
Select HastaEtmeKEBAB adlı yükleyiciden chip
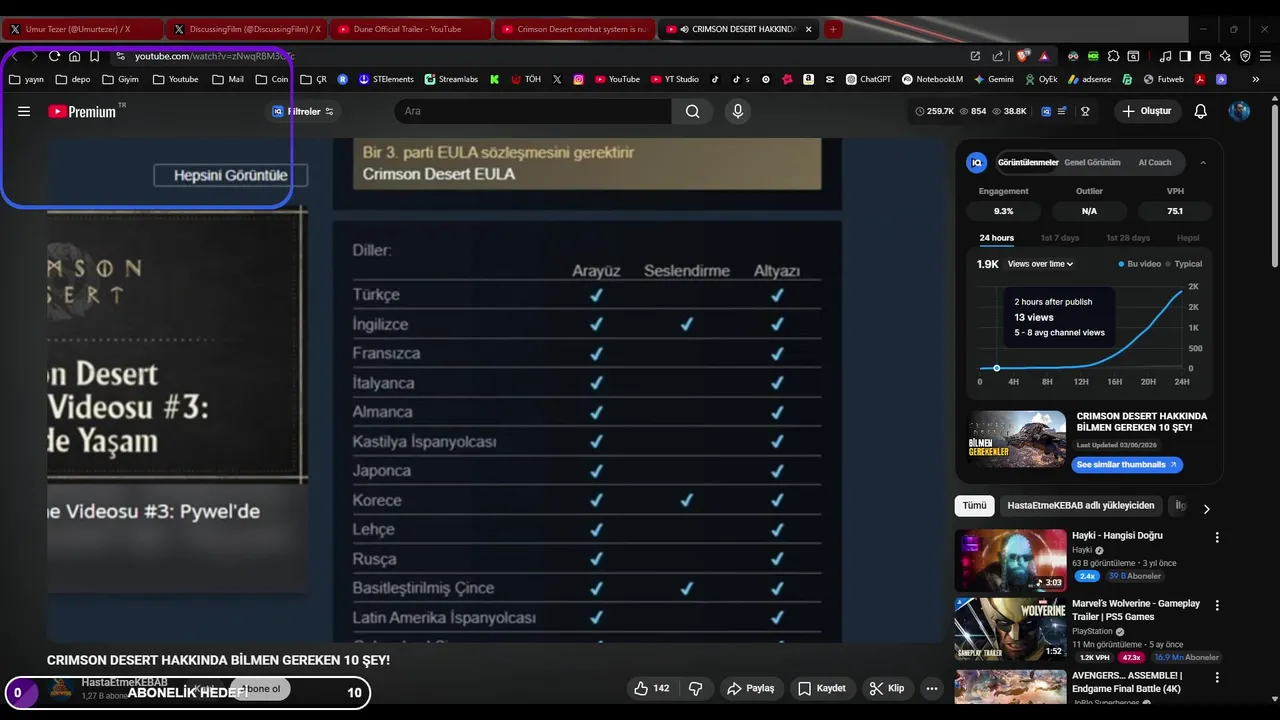[1081, 506]
